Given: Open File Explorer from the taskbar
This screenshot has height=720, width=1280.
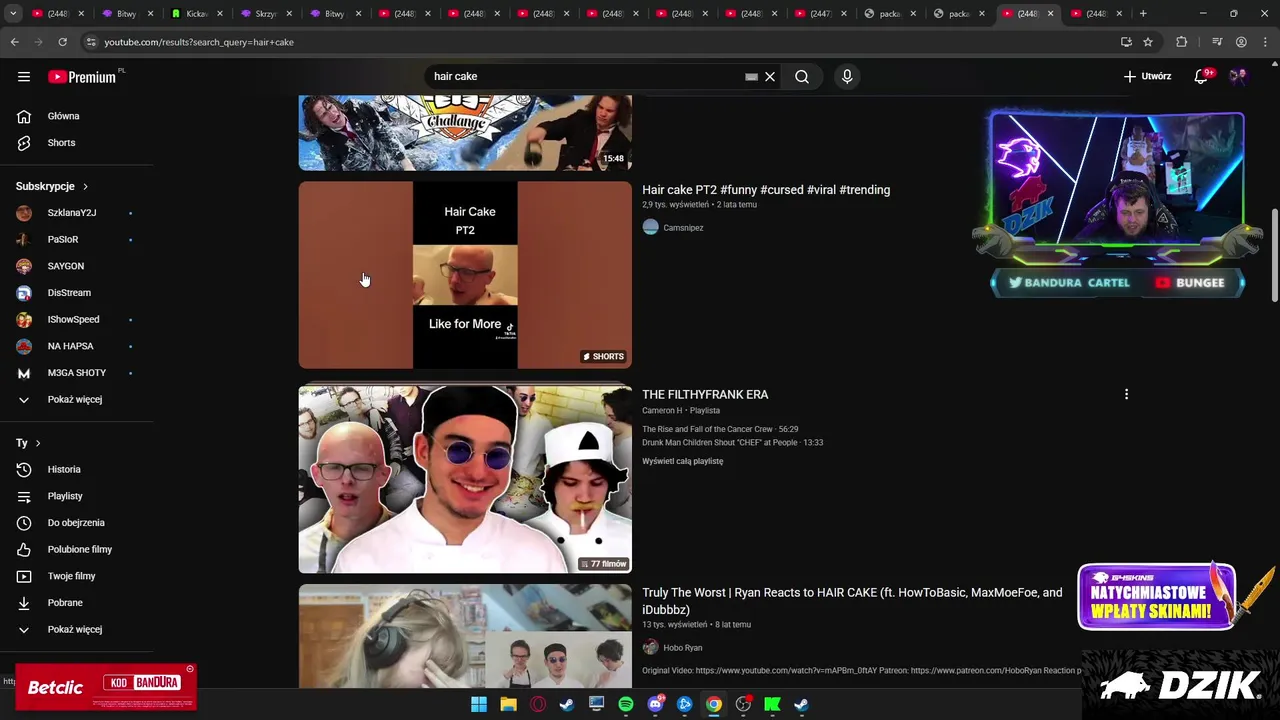Looking at the screenshot, I should click(508, 704).
